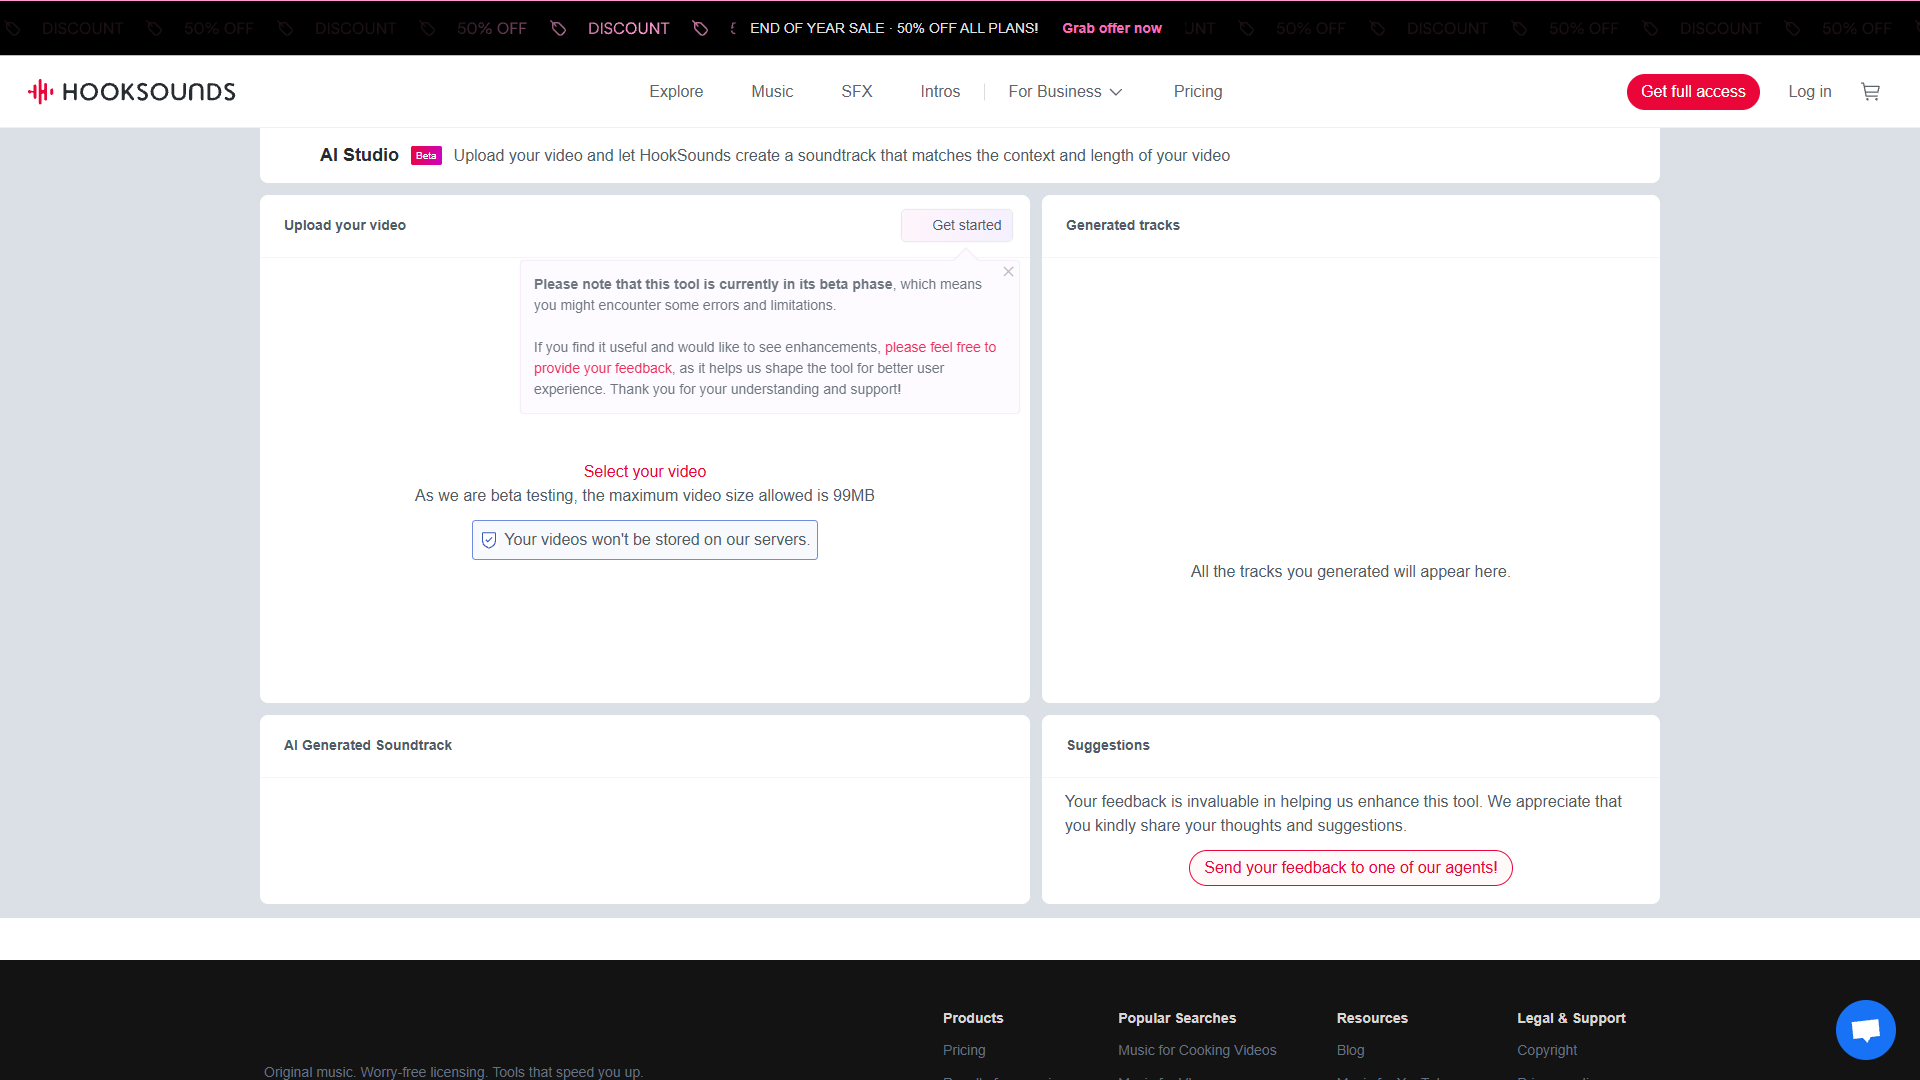Open the SFX page
The height and width of the screenshot is (1080, 1920).
pos(857,92)
